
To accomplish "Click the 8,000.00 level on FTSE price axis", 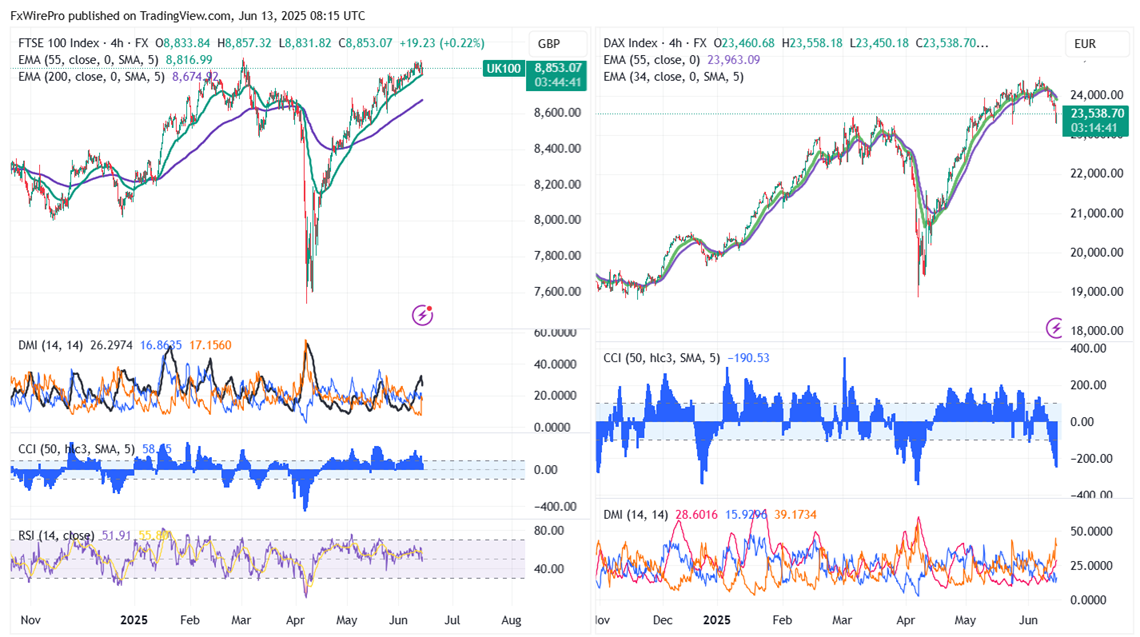I will coord(558,220).
